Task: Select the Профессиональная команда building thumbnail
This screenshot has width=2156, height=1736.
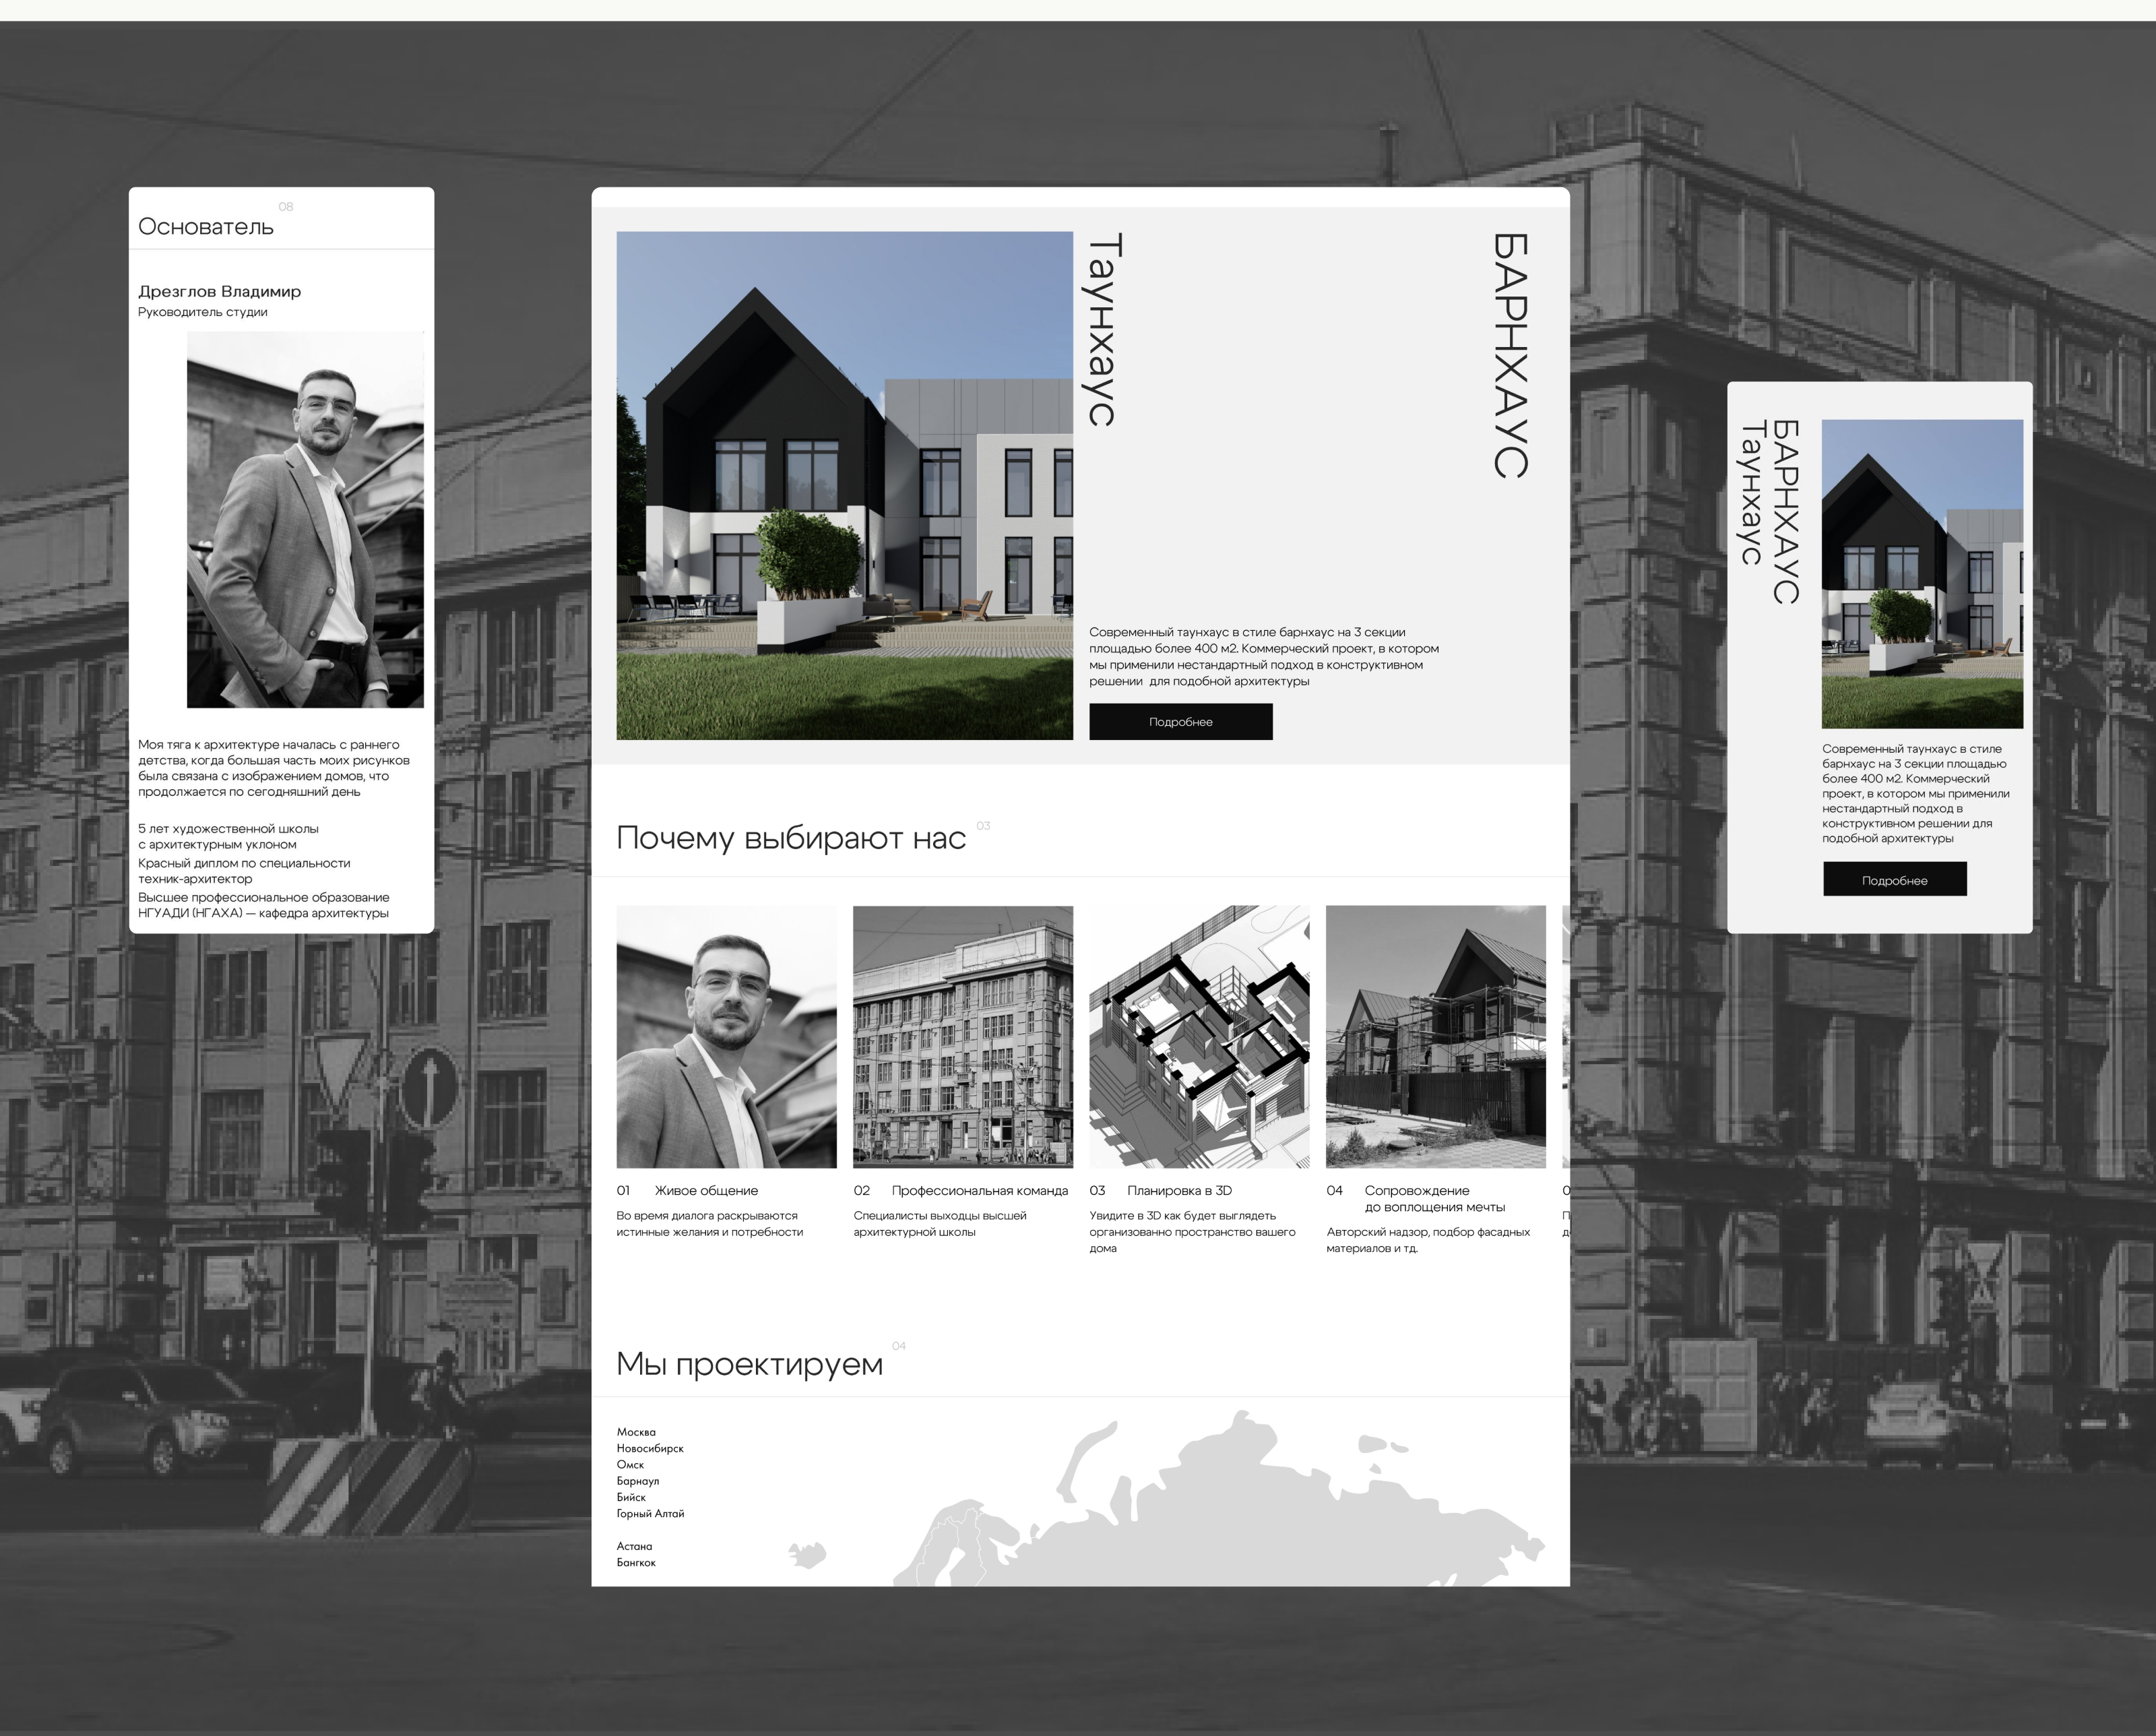Action: pos(962,1036)
